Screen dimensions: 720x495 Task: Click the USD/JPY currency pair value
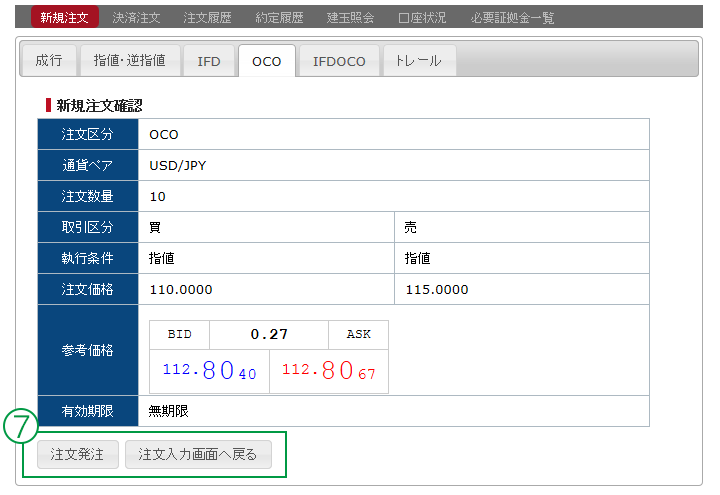pyautogui.click(x=178, y=165)
